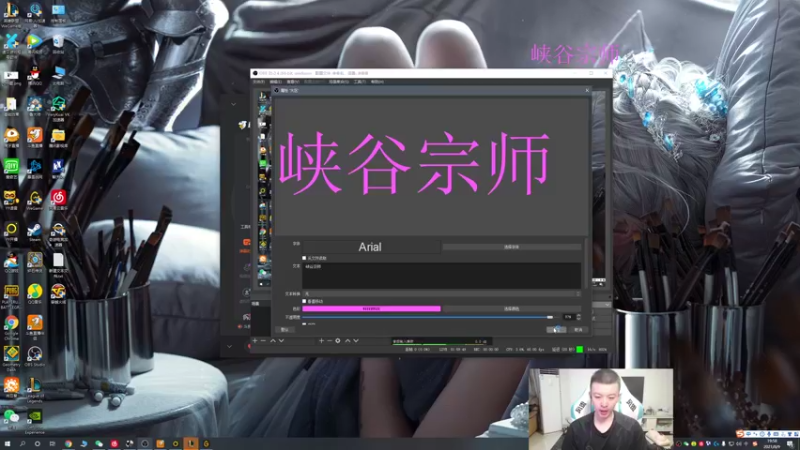
Task: Open NetEase Cloud Music red desktop icon
Action: (58, 200)
